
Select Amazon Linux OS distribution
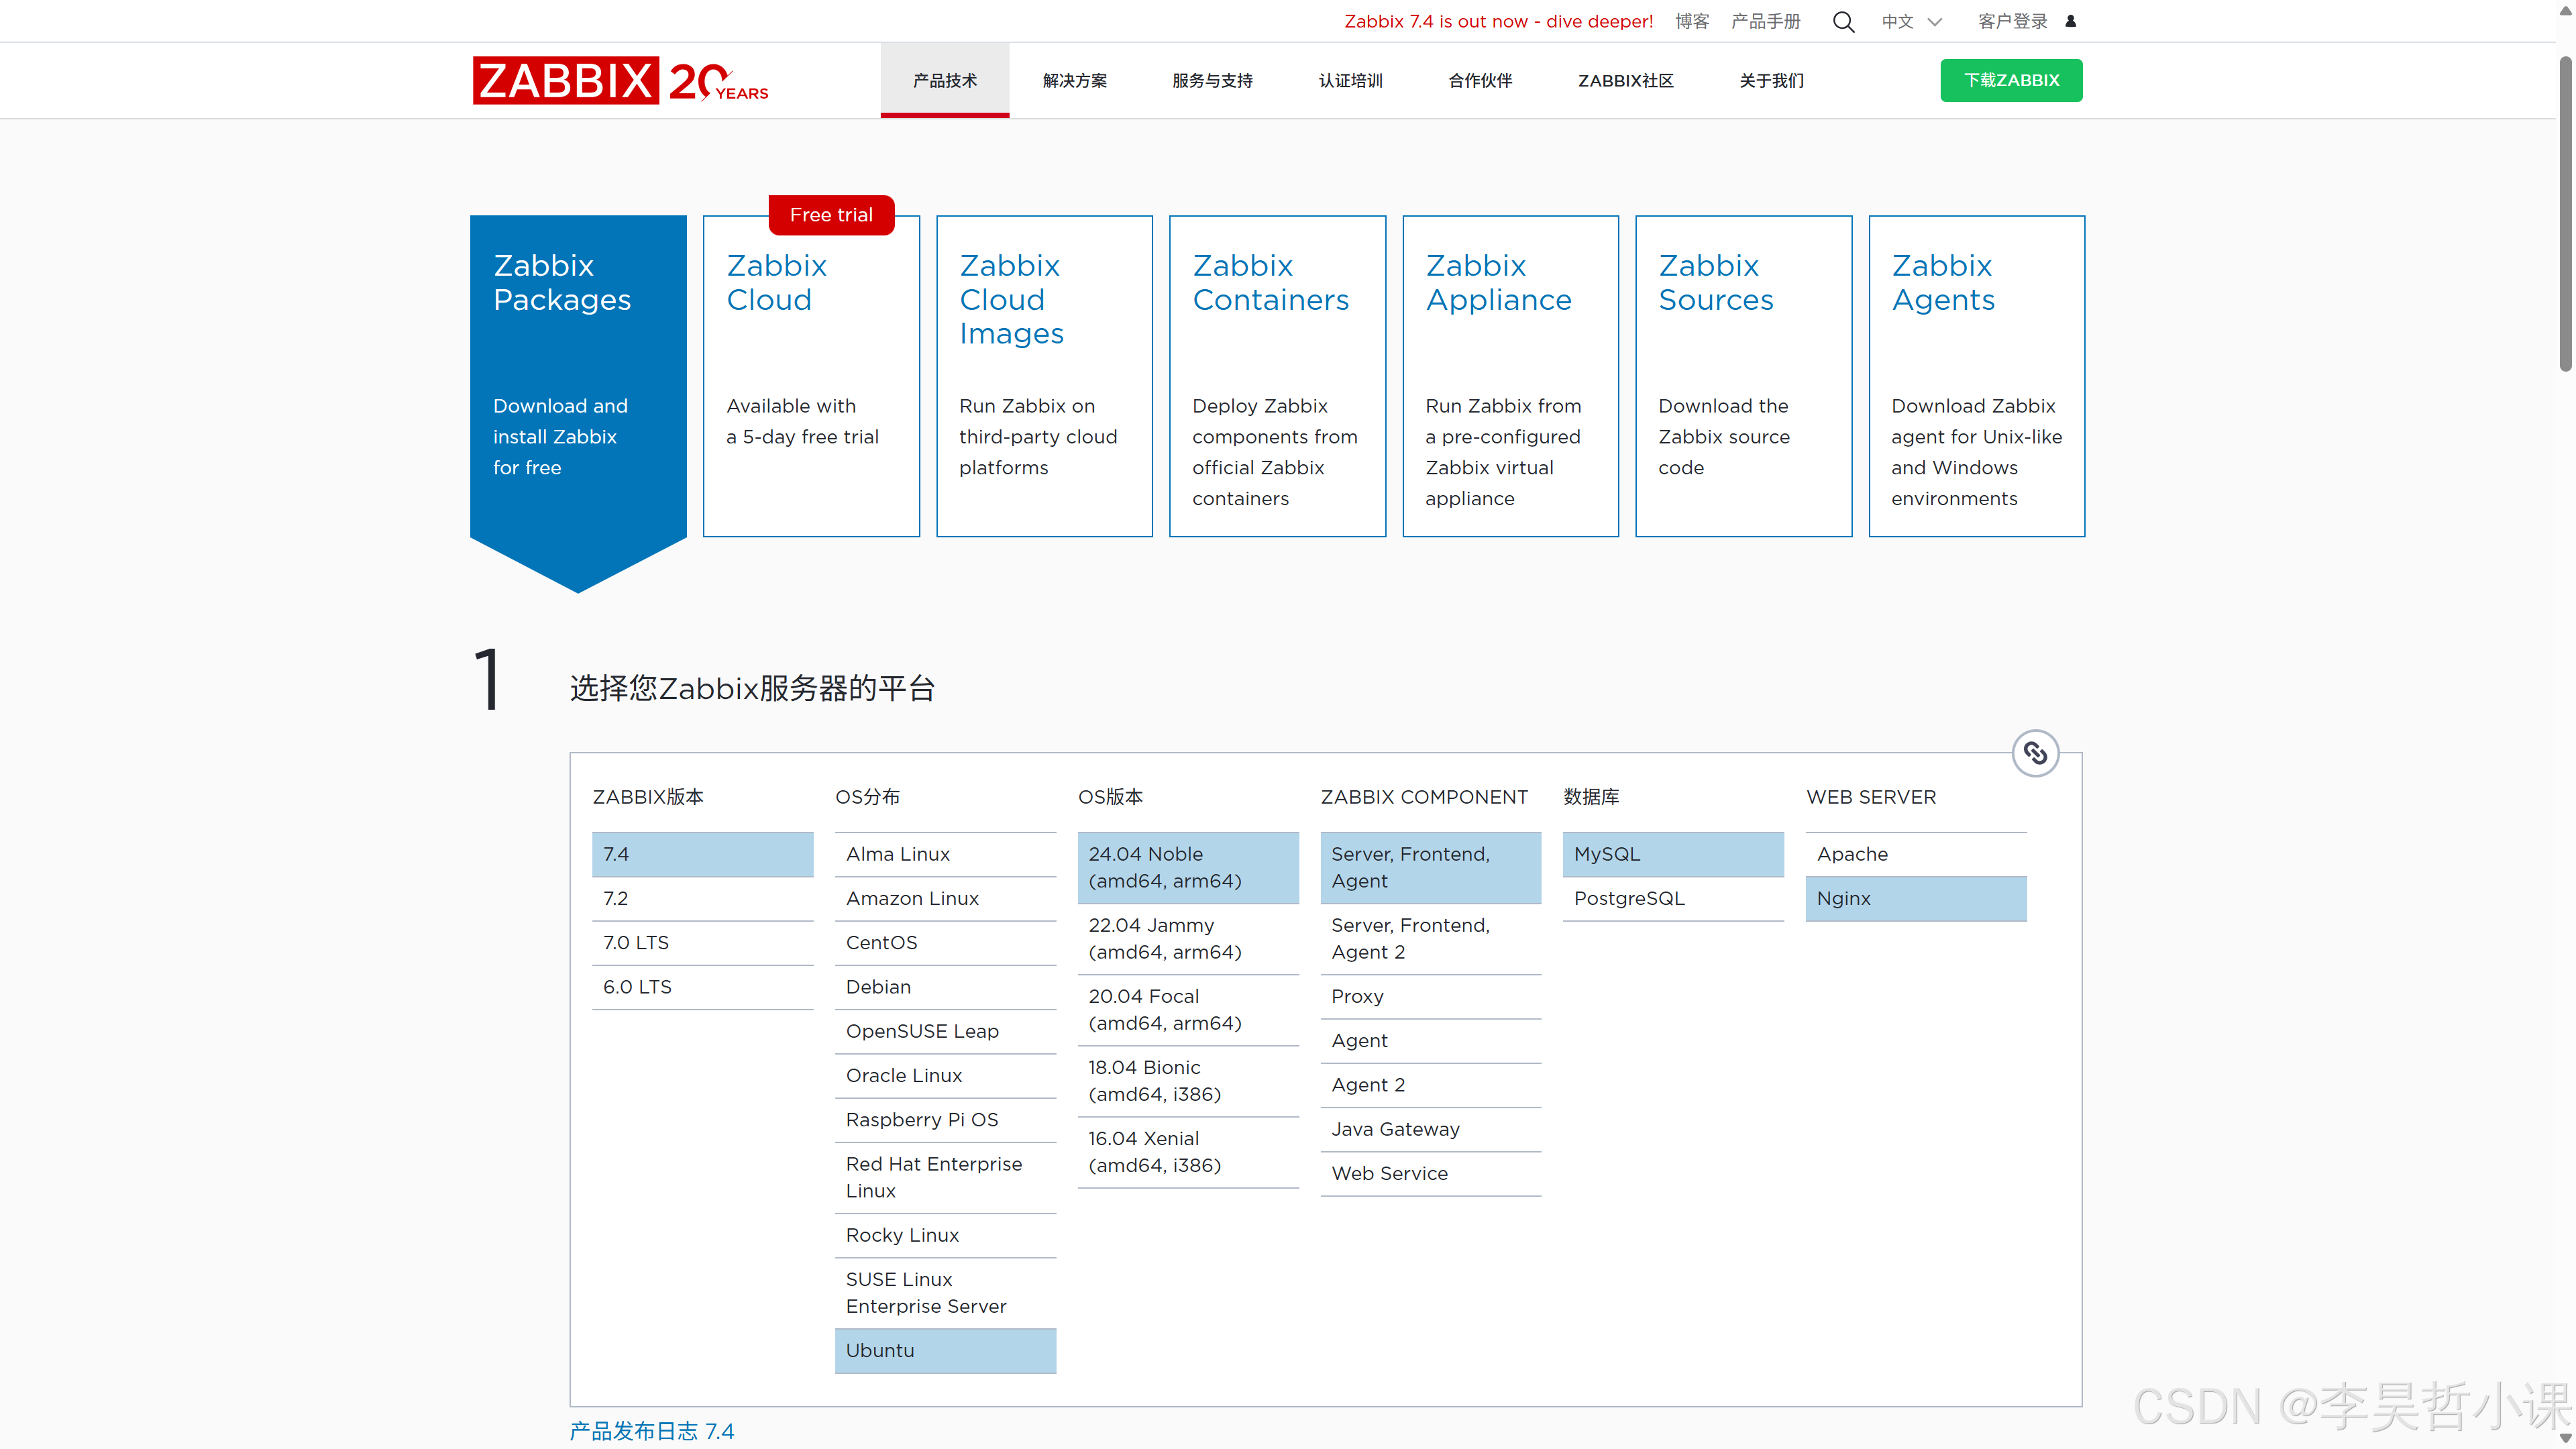[945, 899]
